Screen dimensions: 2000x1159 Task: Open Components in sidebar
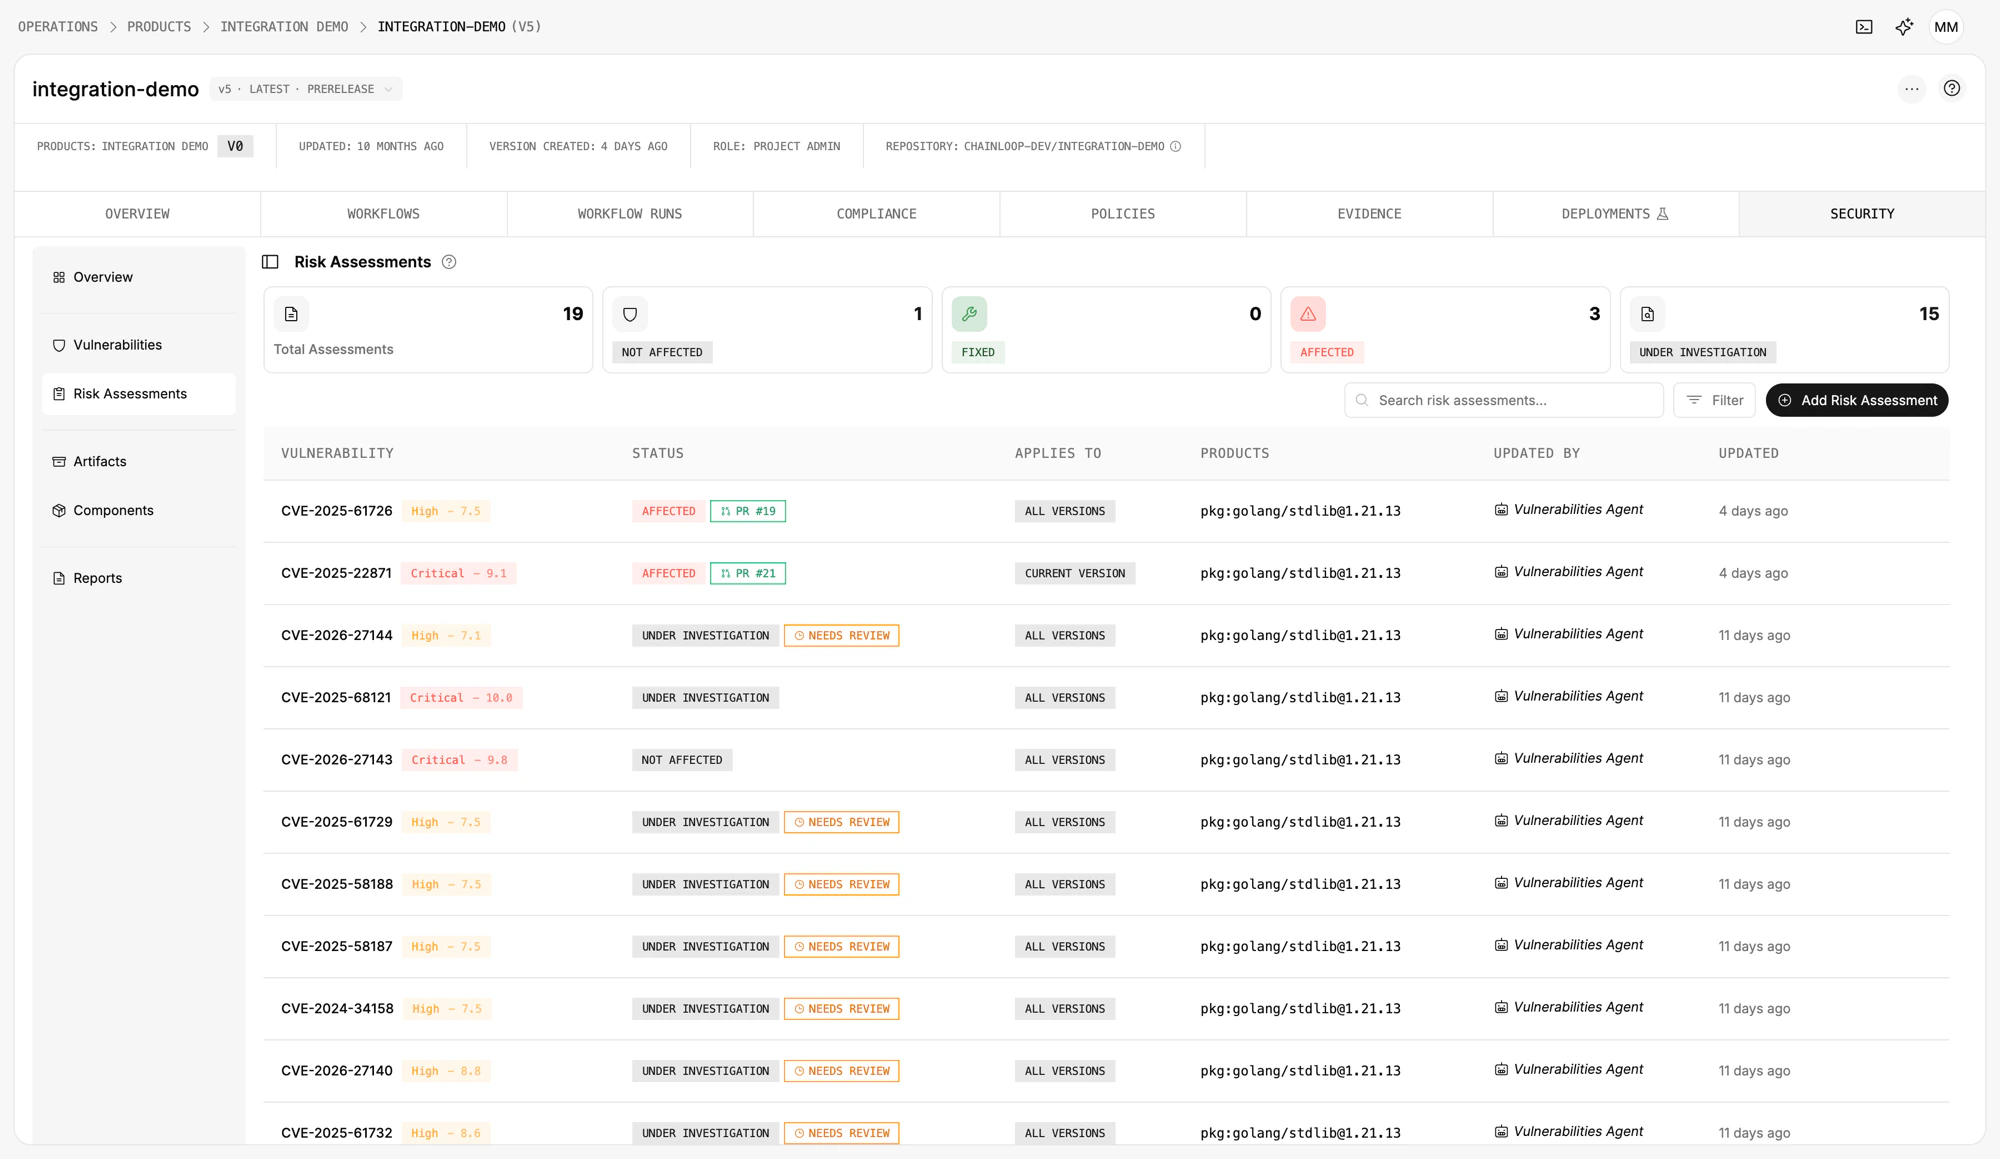(139, 511)
